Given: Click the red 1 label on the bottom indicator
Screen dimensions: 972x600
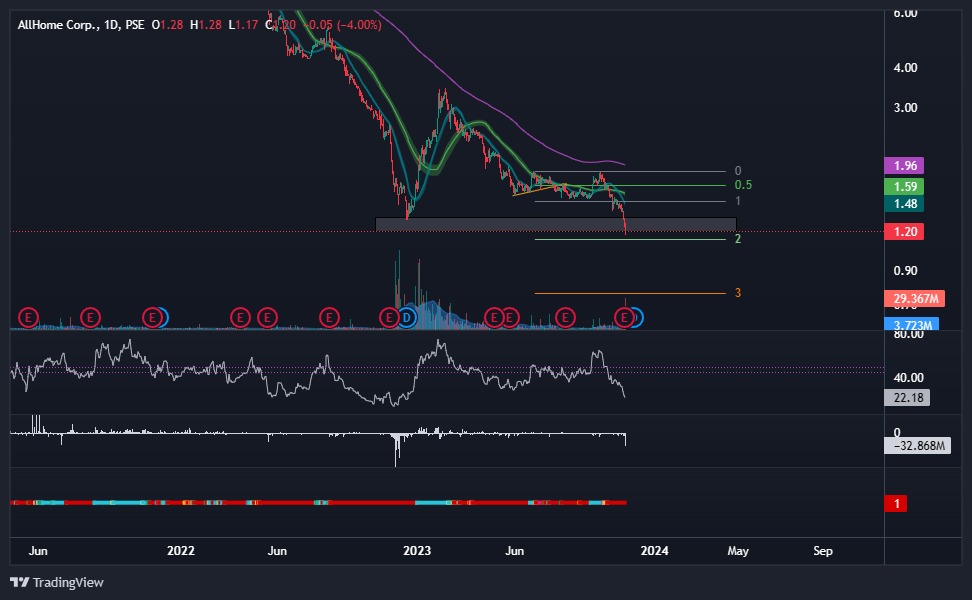Looking at the screenshot, I should pyautogui.click(x=895, y=504).
